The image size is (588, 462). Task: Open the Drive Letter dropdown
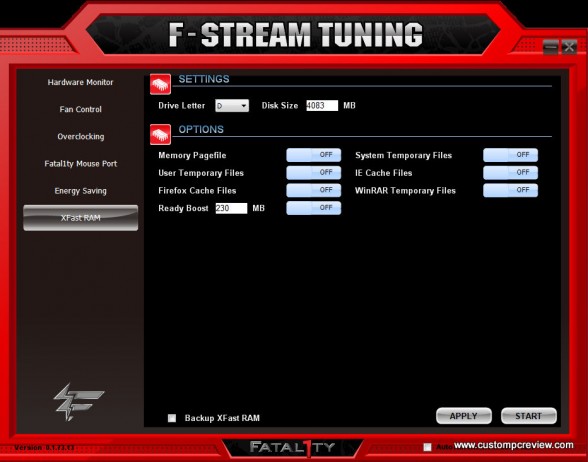click(x=232, y=106)
